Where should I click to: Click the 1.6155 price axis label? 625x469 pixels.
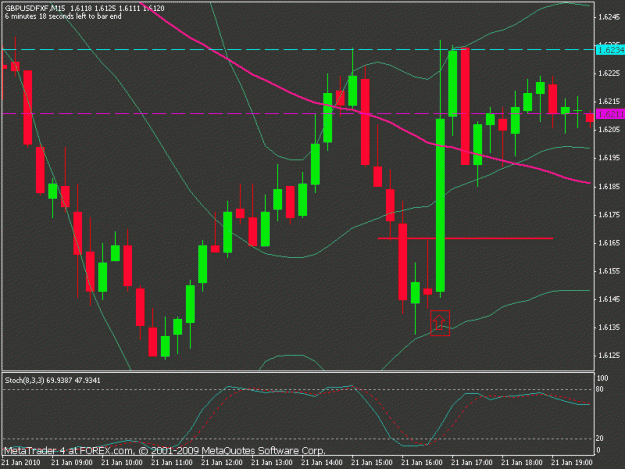609,271
